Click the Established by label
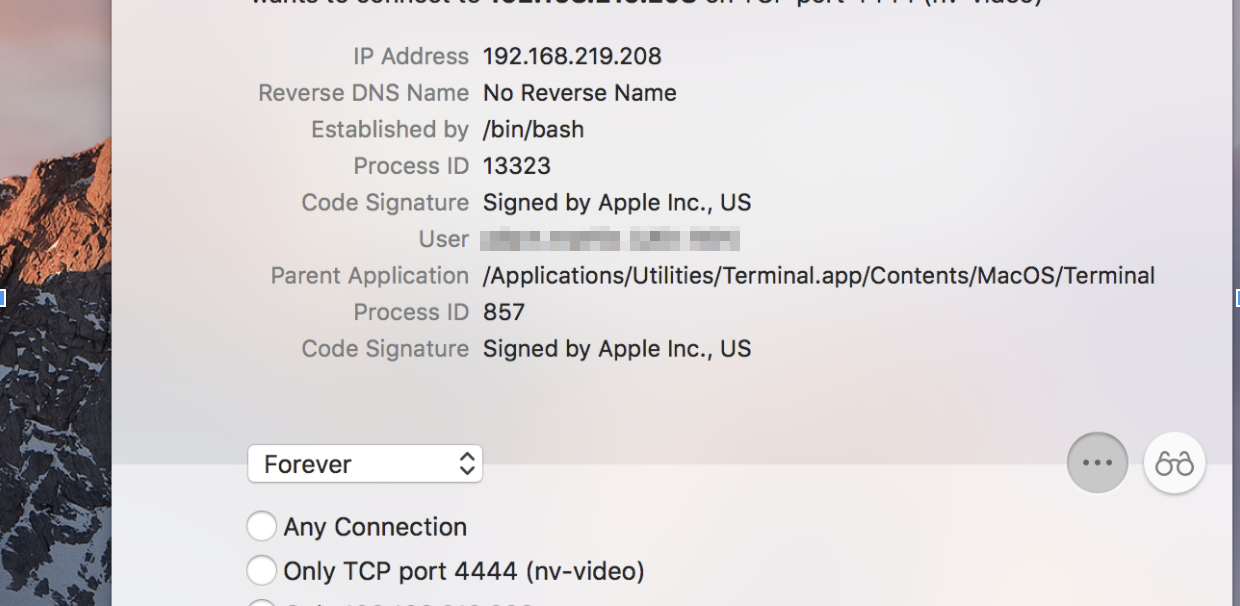Image resolution: width=1240 pixels, height=606 pixels. (x=389, y=130)
